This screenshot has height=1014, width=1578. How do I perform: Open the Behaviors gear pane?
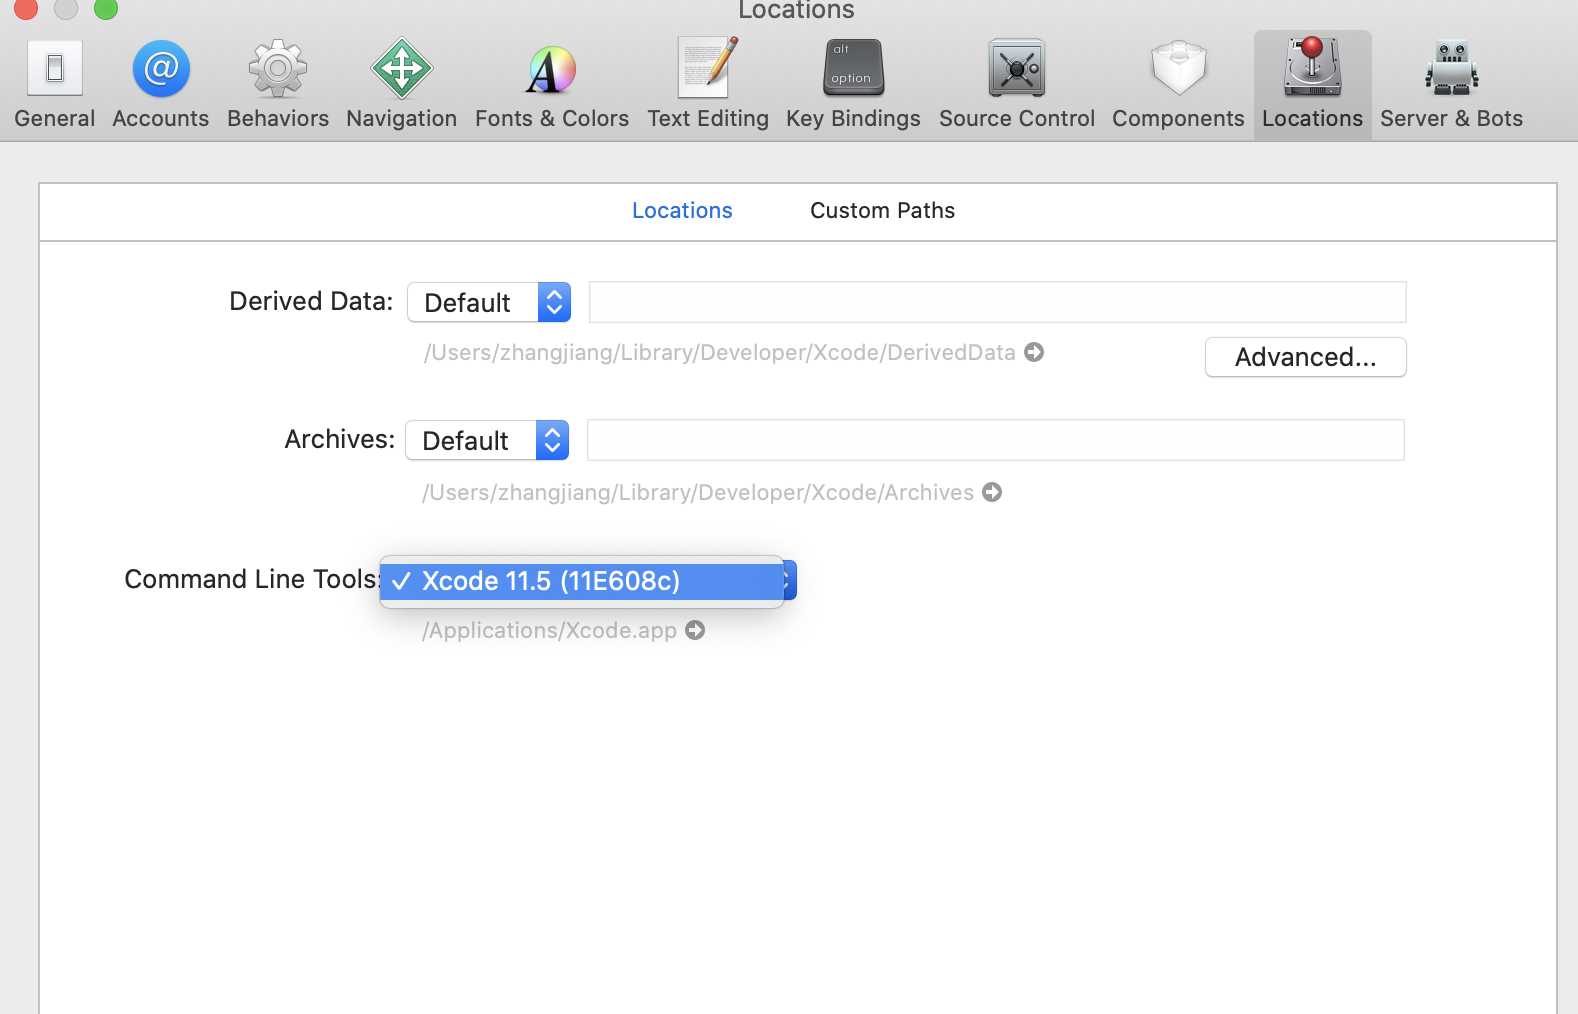[278, 84]
